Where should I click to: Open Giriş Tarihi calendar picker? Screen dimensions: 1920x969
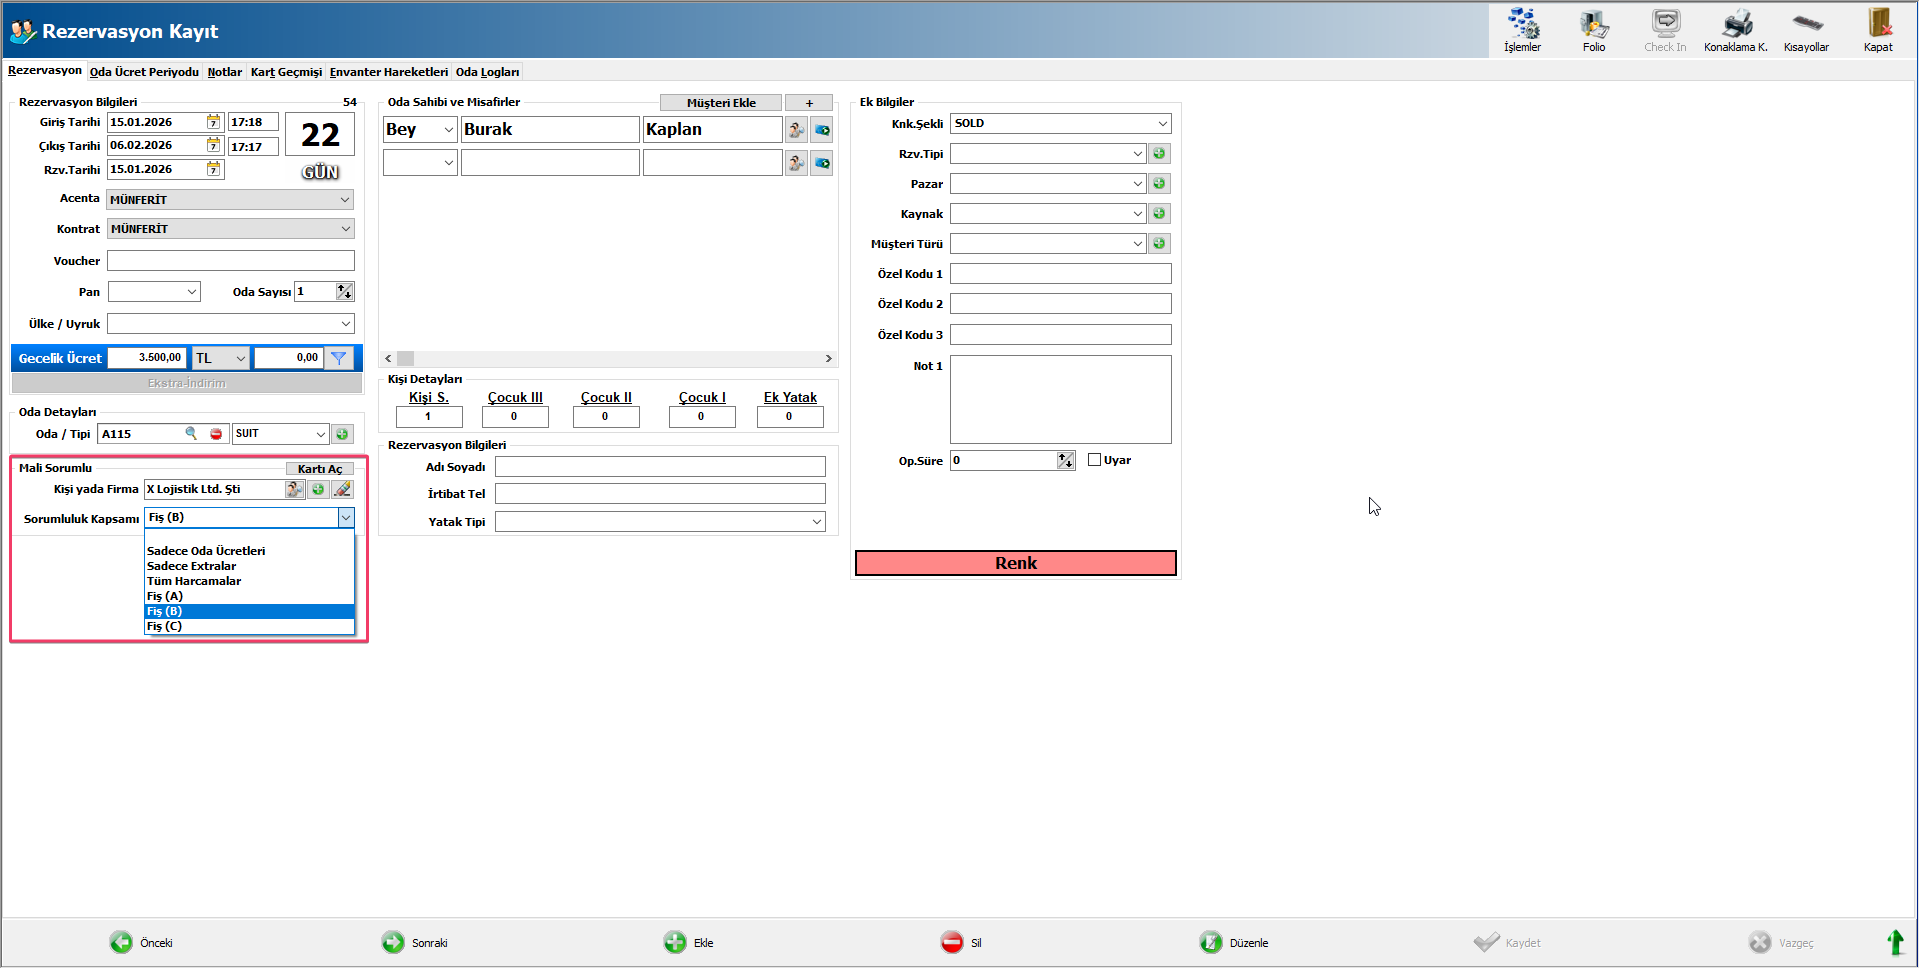[214, 122]
